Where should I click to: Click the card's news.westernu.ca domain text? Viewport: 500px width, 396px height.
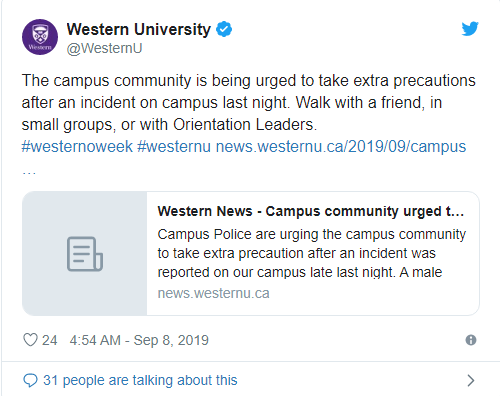(x=213, y=293)
